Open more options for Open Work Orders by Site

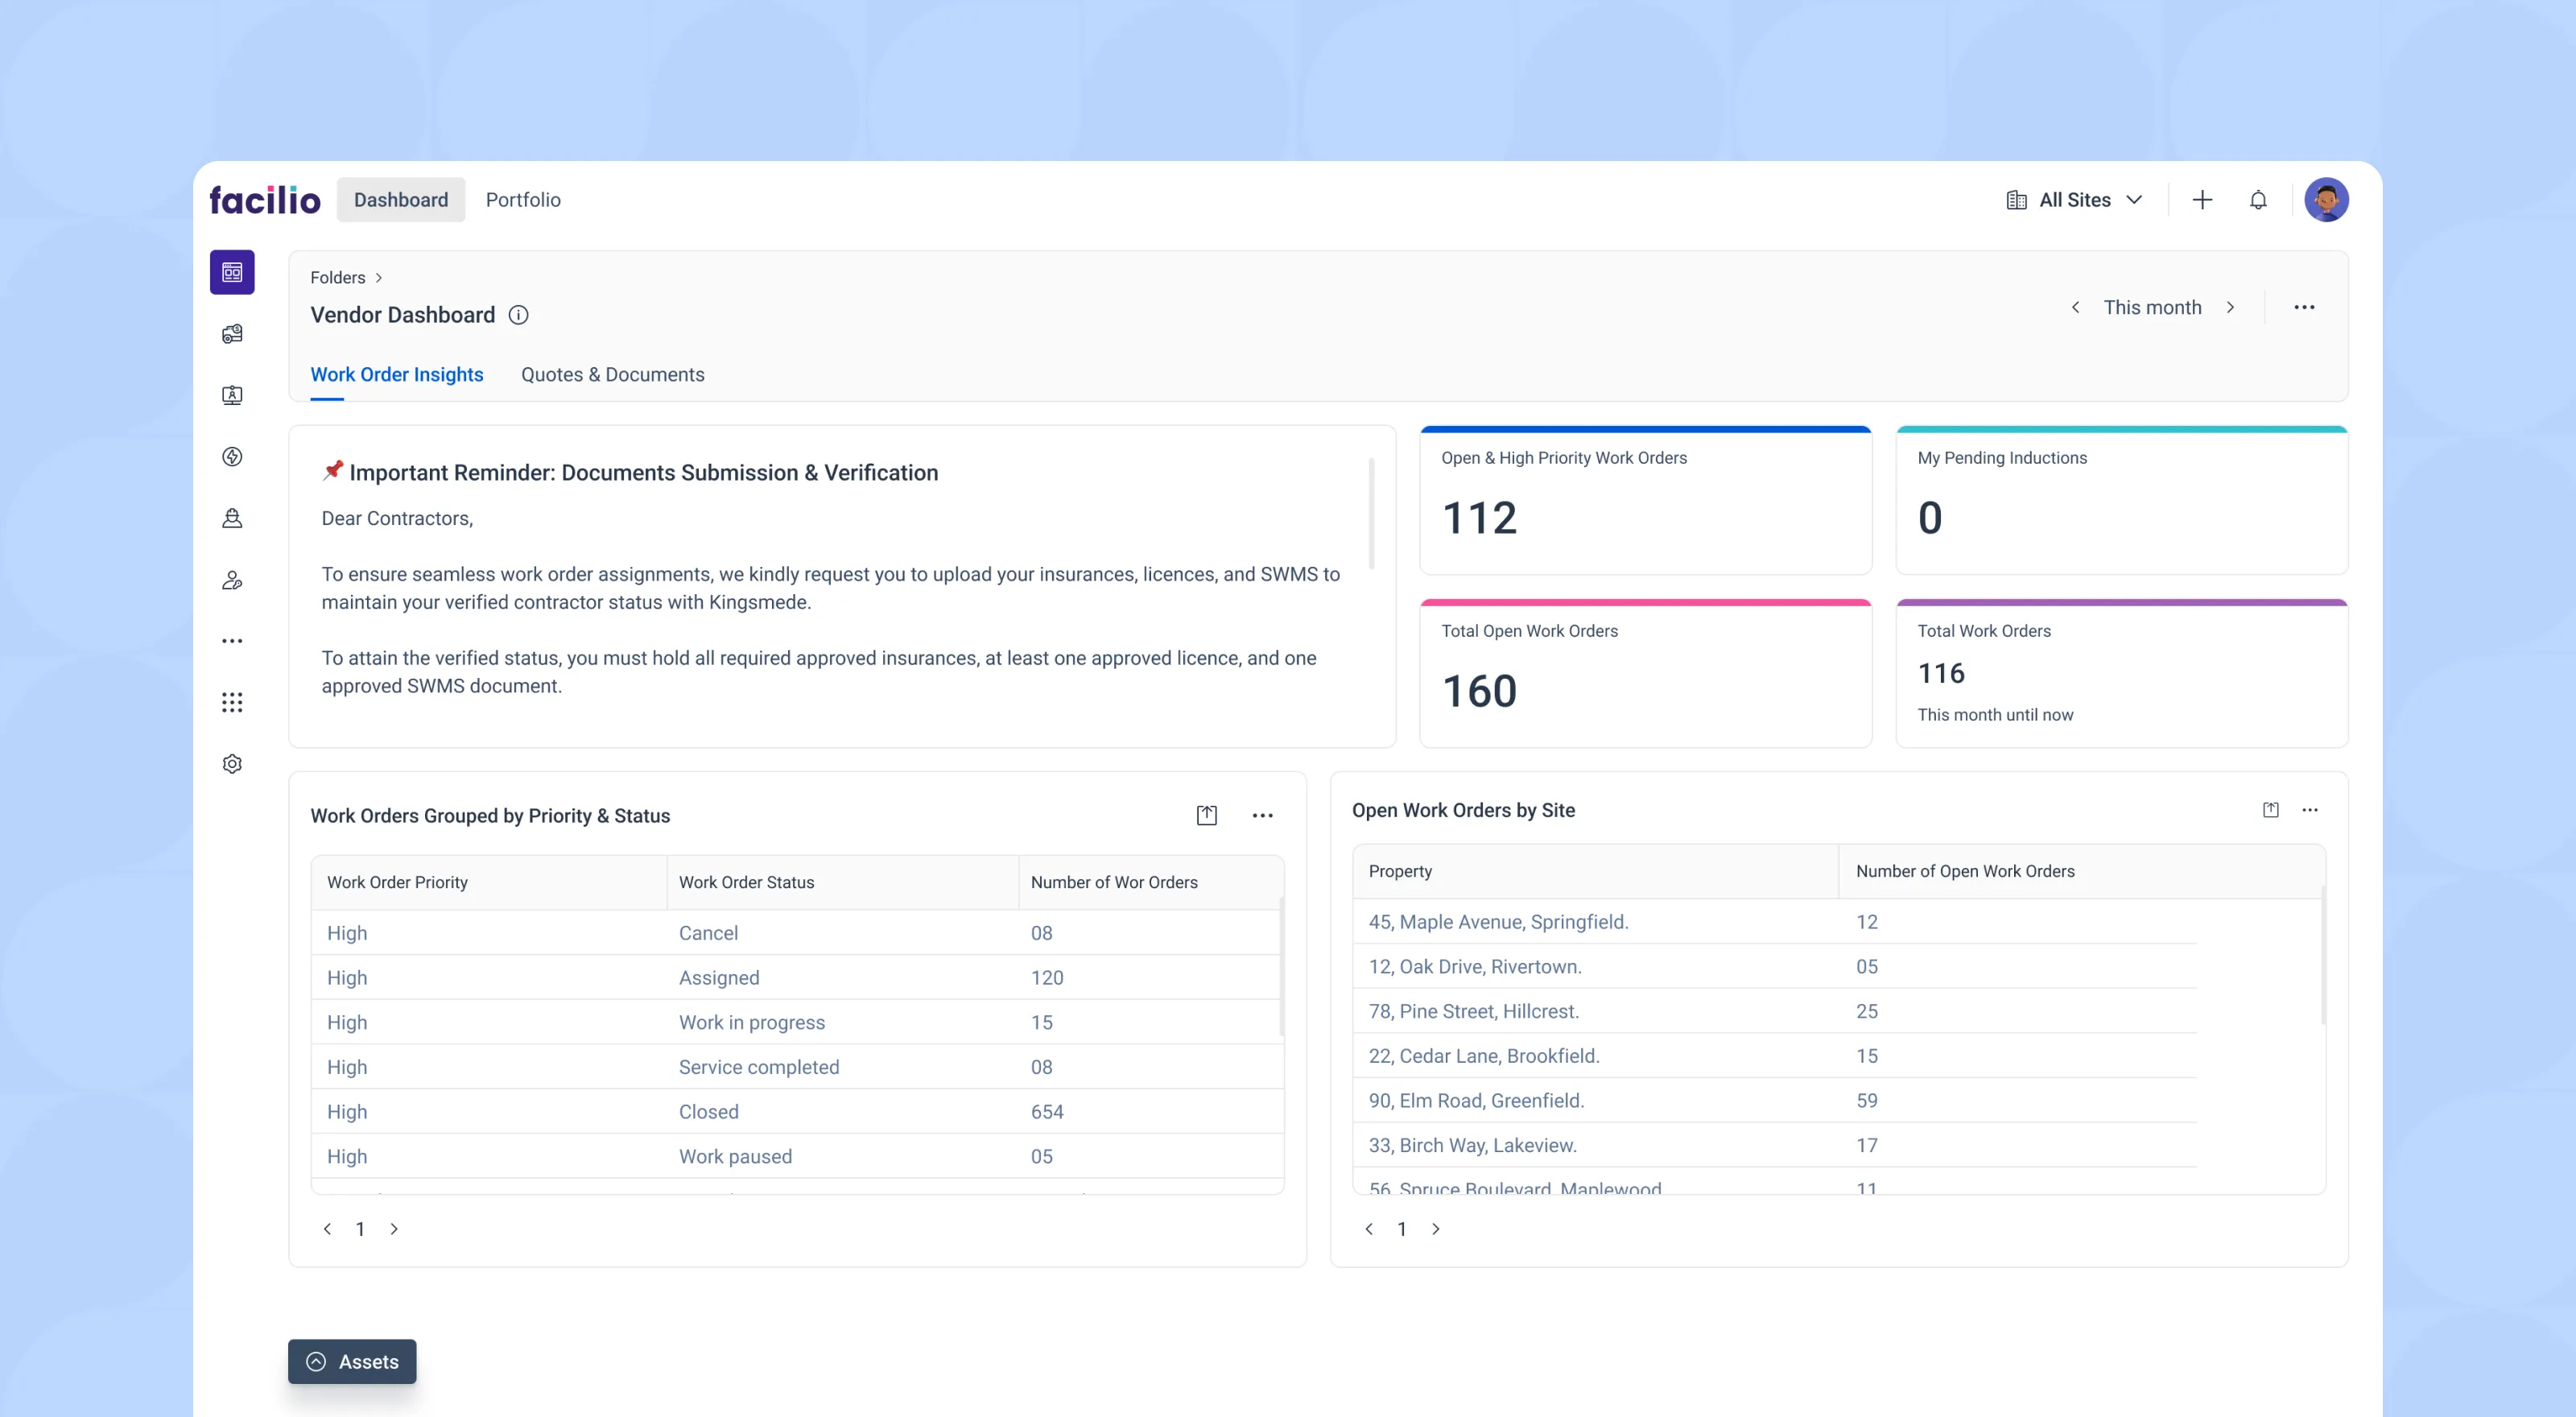[2310, 810]
